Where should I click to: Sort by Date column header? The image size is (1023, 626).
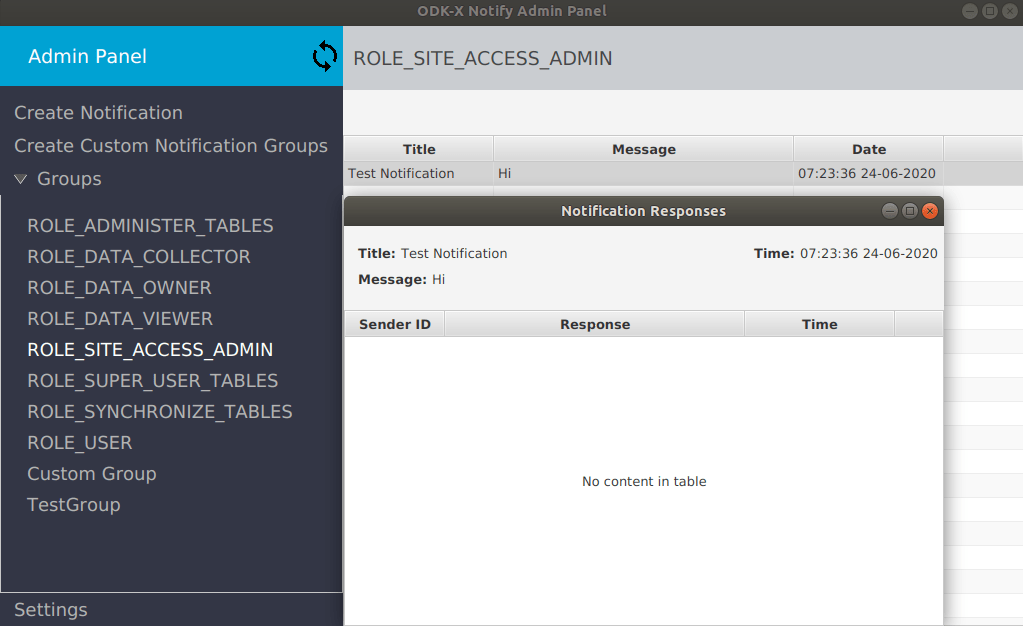(x=868, y=149)
